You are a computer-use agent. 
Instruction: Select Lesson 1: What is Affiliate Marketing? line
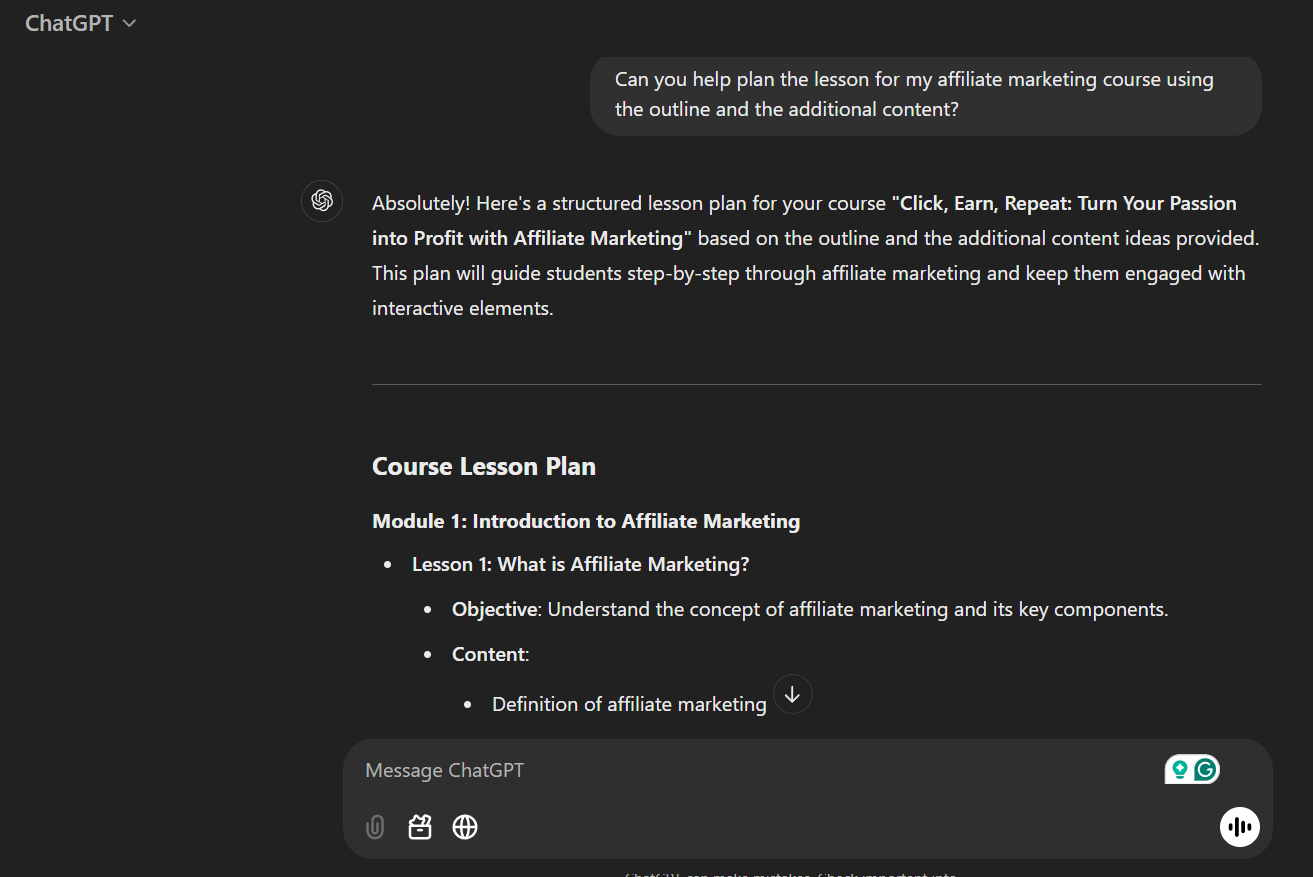[x=581, y=564]
